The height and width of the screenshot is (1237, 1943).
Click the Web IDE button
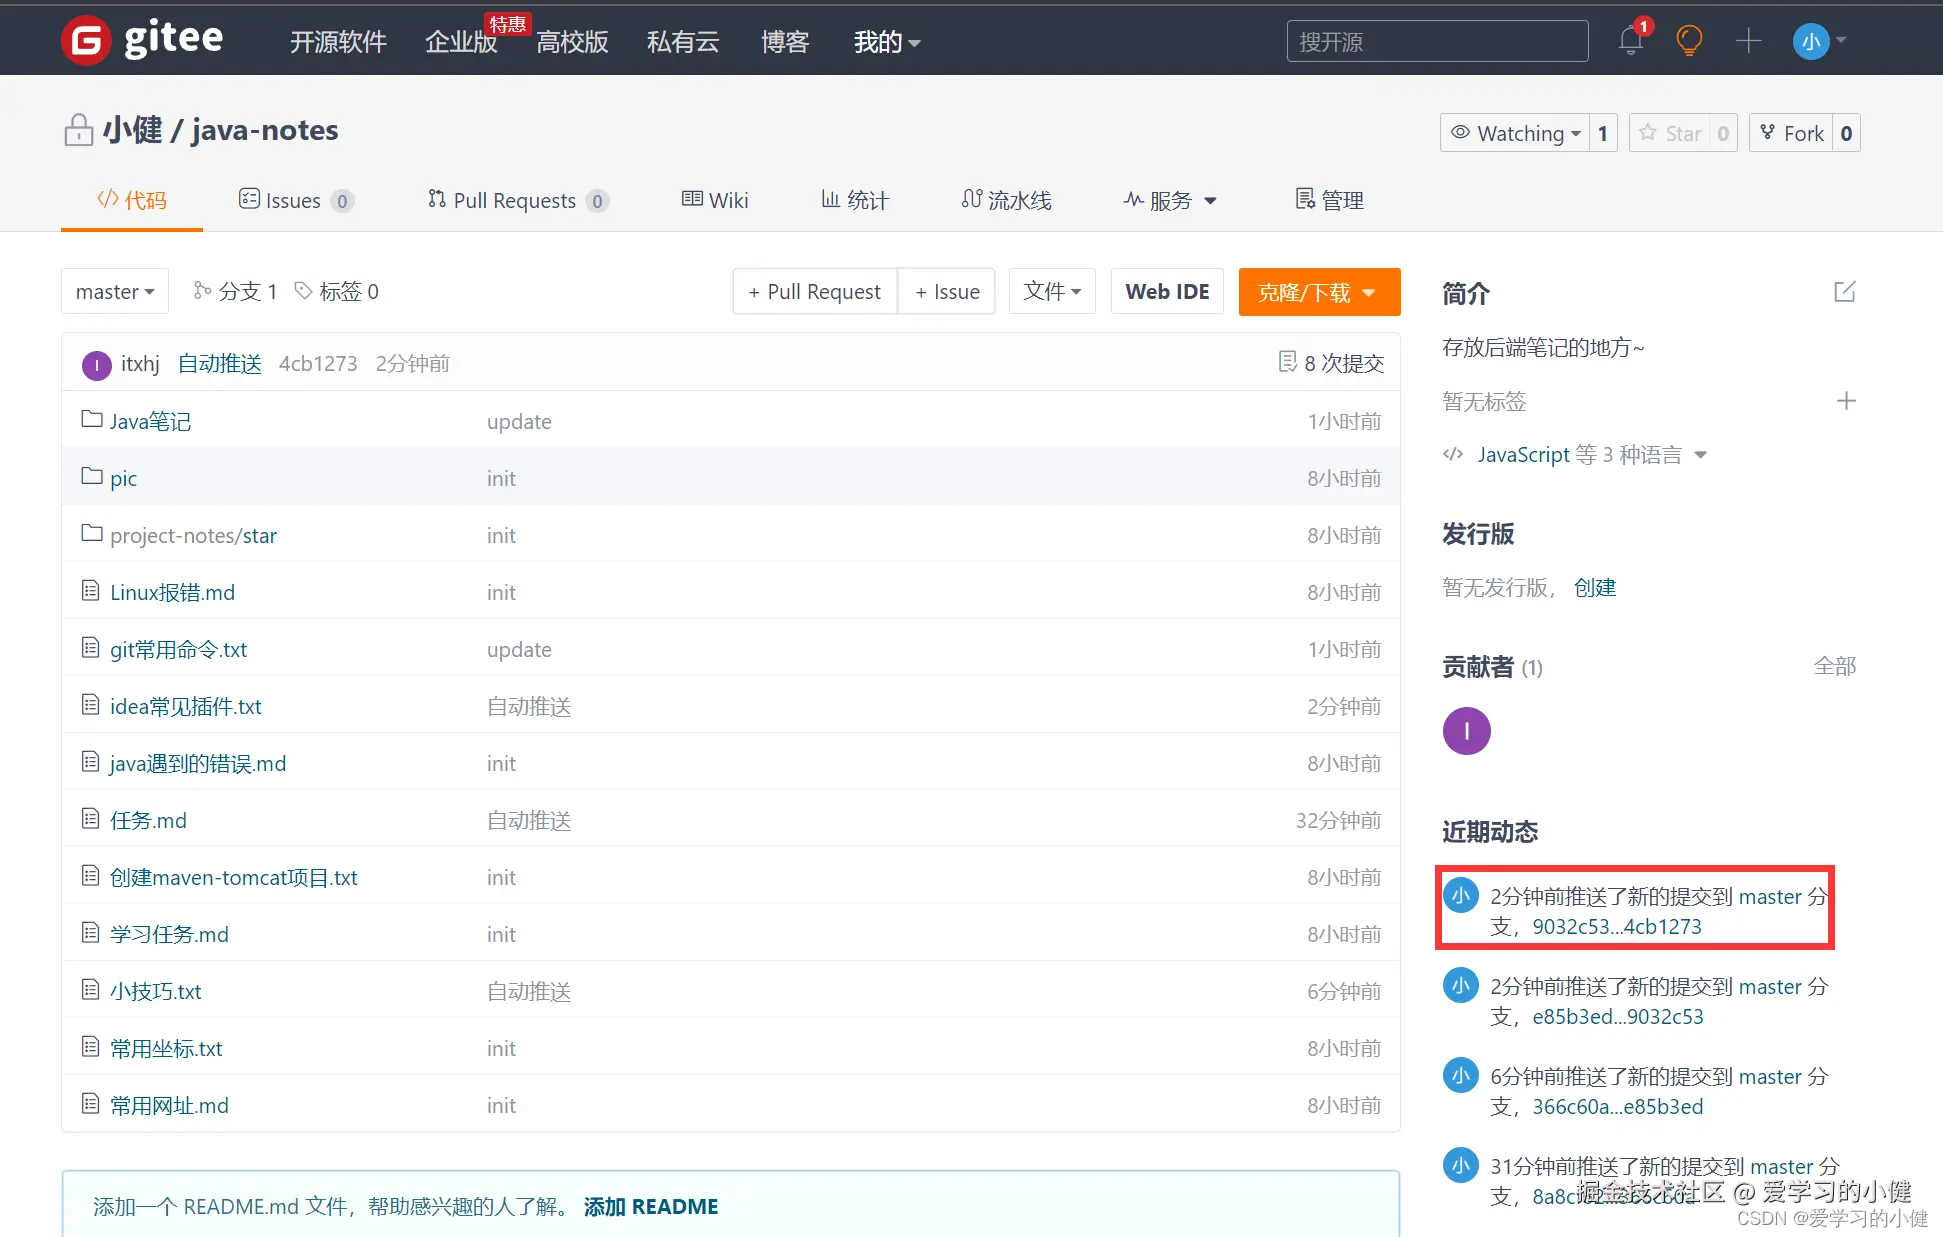pos(1167,292)
